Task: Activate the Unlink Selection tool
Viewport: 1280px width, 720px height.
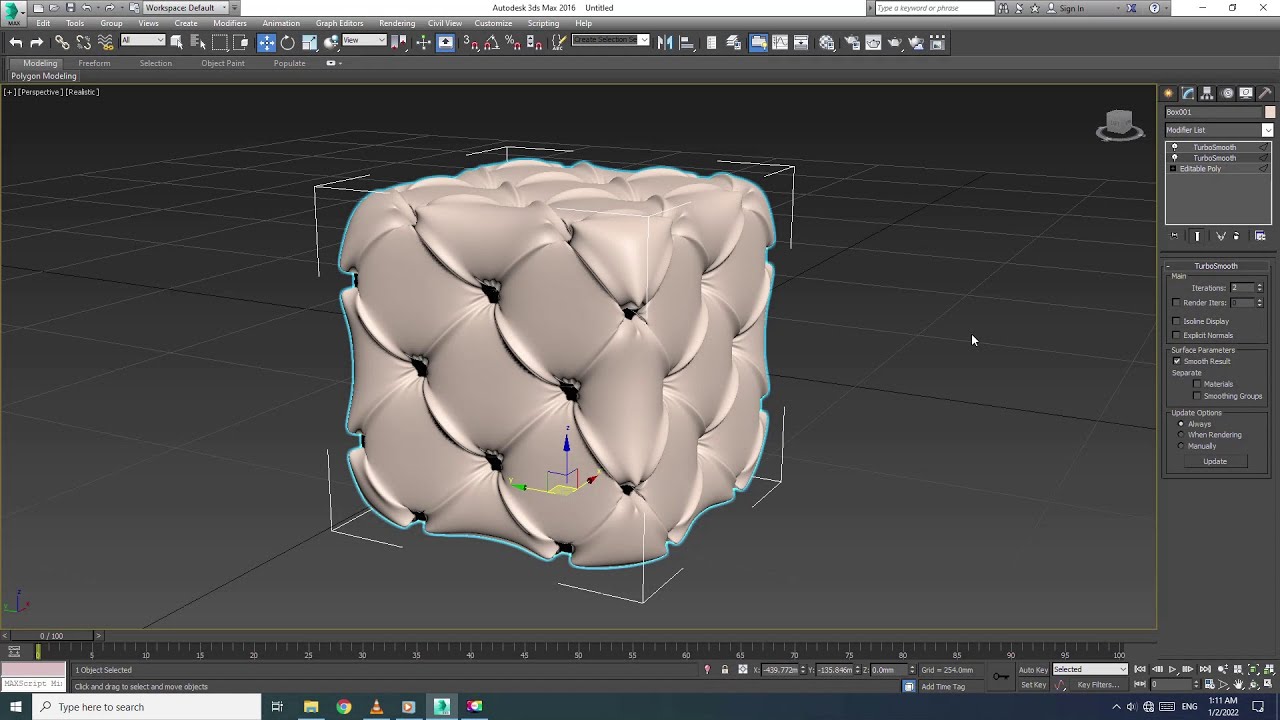Action: coord(84,42)
